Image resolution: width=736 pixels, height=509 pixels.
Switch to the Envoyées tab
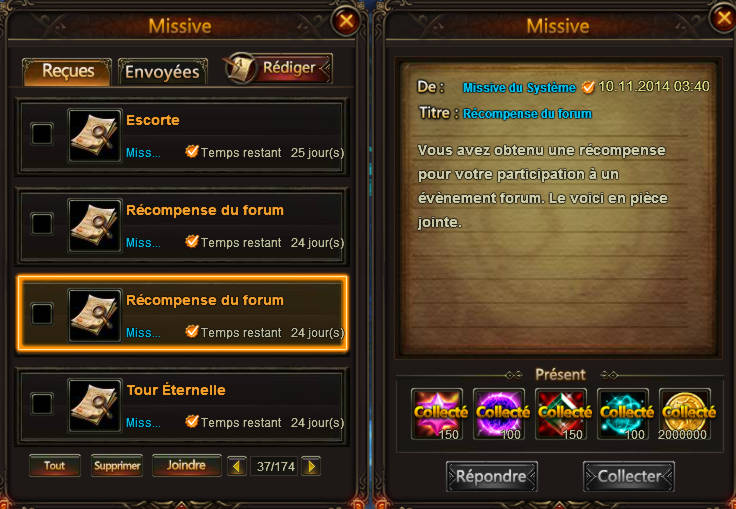tap(162, 72)
